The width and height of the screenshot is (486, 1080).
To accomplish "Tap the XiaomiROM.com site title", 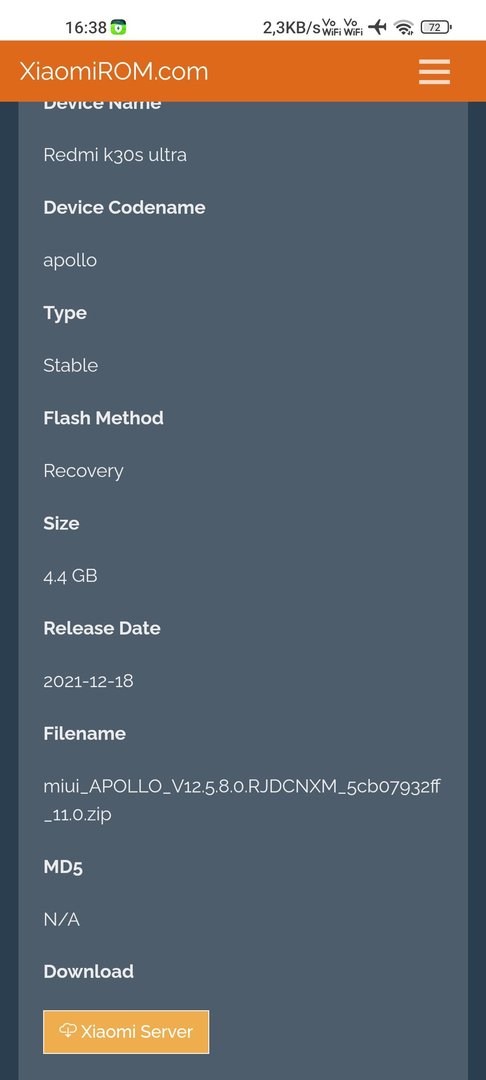I will [114, 71].
